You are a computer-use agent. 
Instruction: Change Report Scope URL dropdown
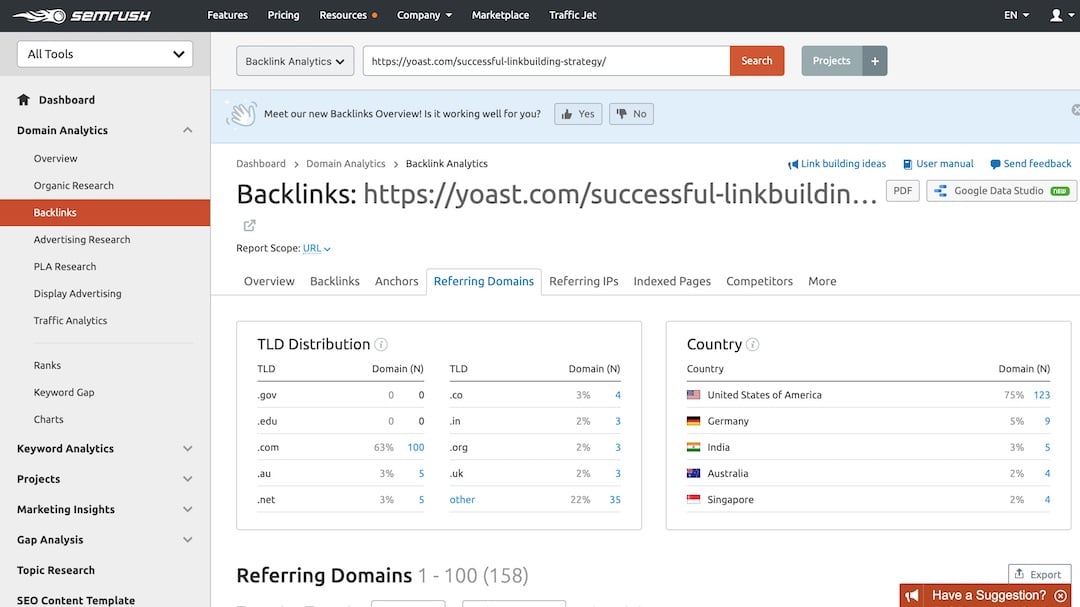[x=317, y=248]
